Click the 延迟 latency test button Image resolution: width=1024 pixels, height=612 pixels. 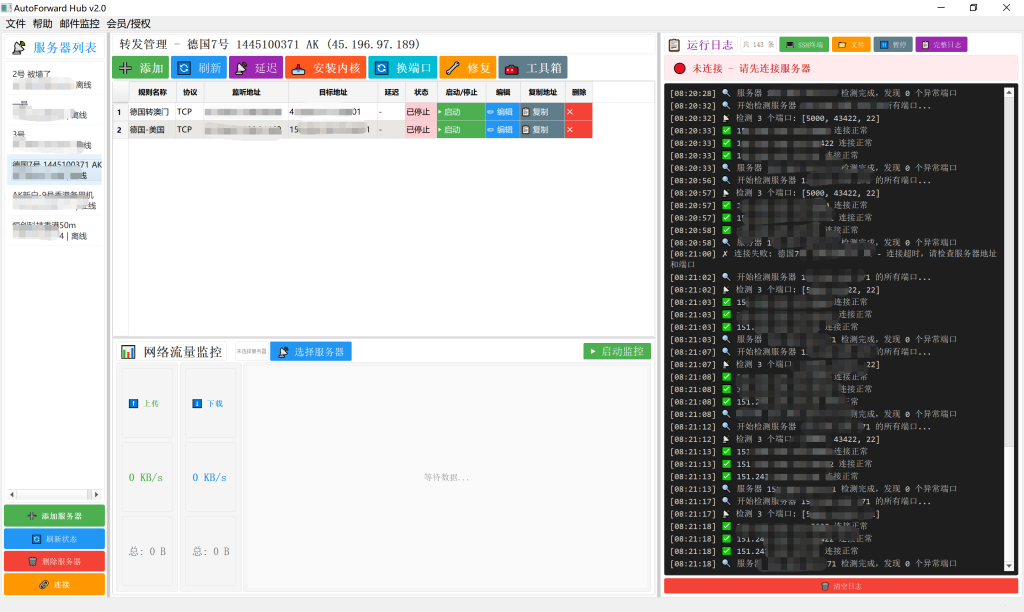(x=256, y=68)
